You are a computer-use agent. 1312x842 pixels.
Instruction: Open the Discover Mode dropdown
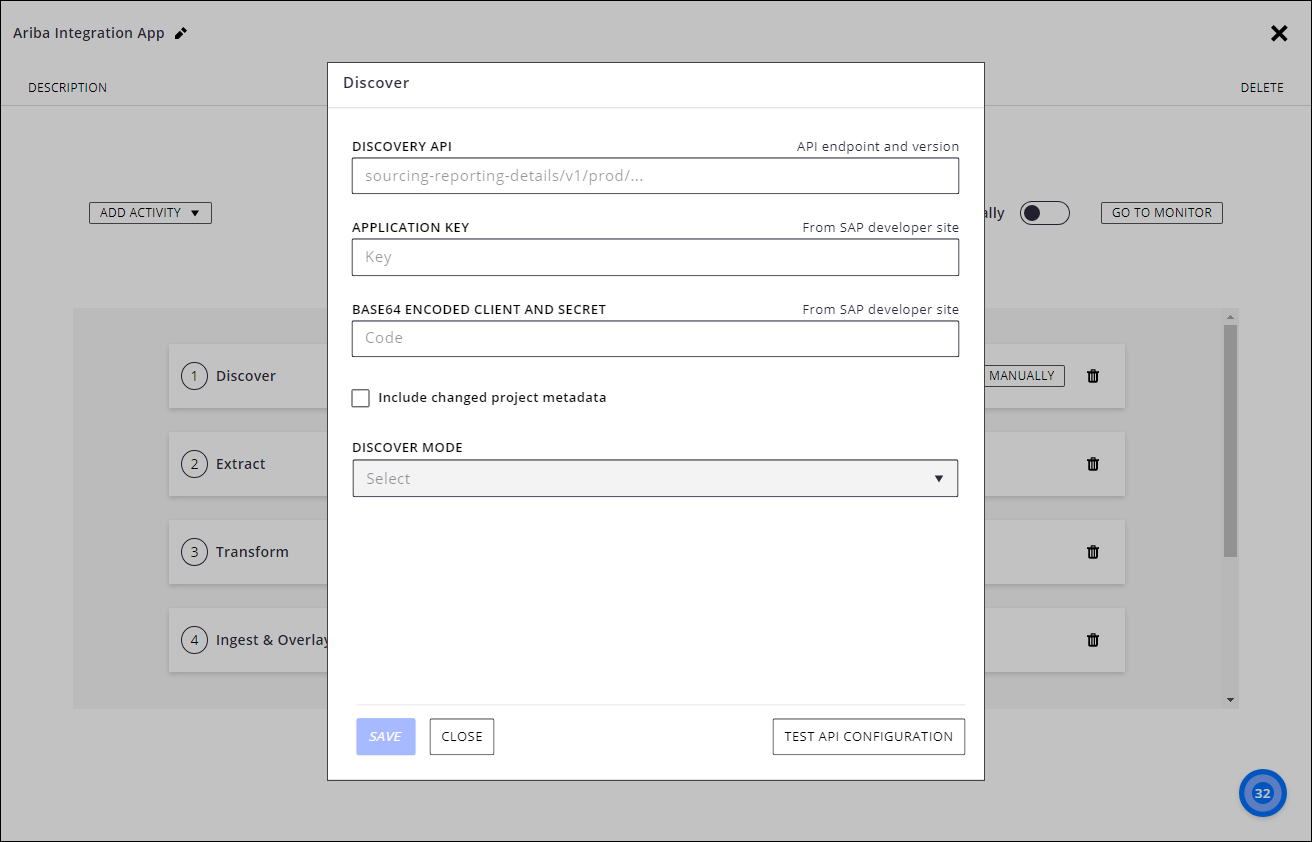(655, 479)
